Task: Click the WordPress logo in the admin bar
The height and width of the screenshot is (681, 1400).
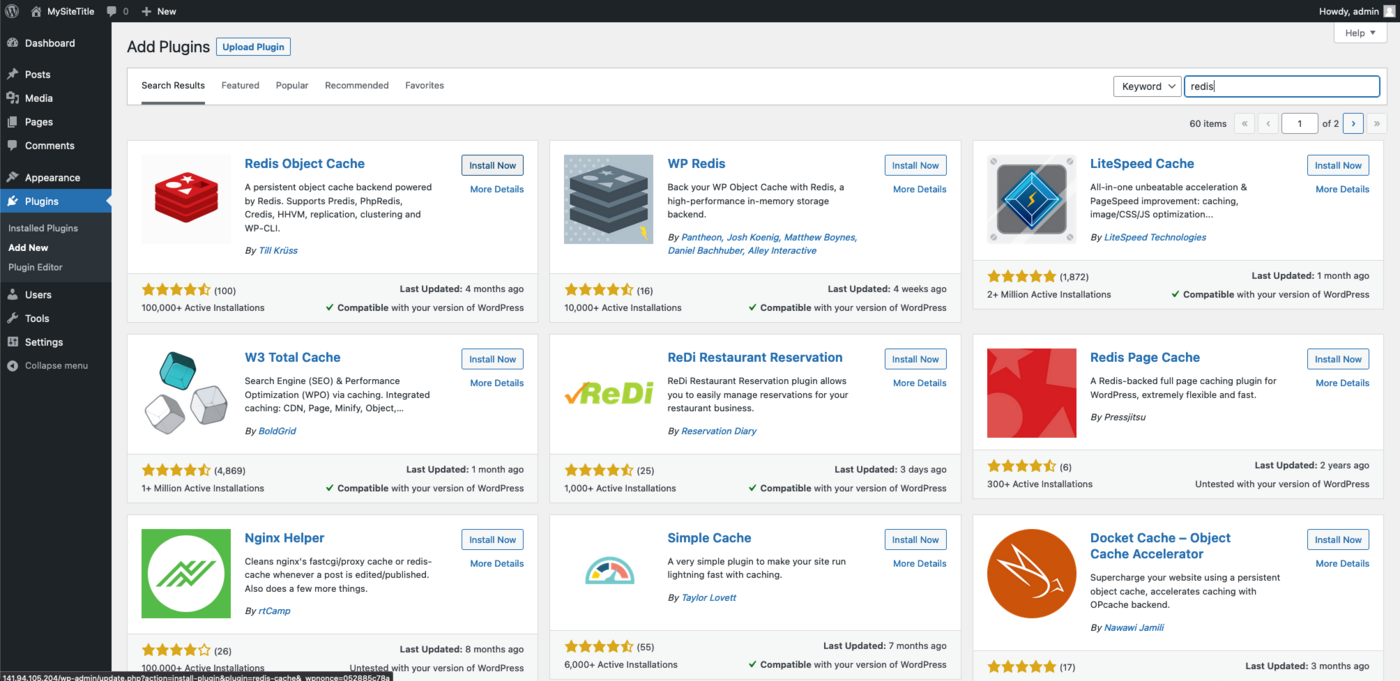Action: 10,11
